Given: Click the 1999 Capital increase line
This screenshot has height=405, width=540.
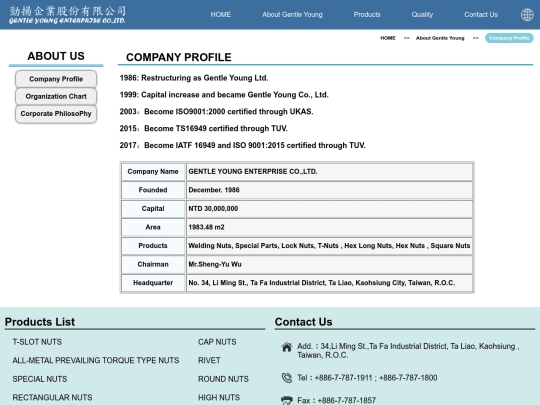Looking at the screenshot, I should 224,95.
